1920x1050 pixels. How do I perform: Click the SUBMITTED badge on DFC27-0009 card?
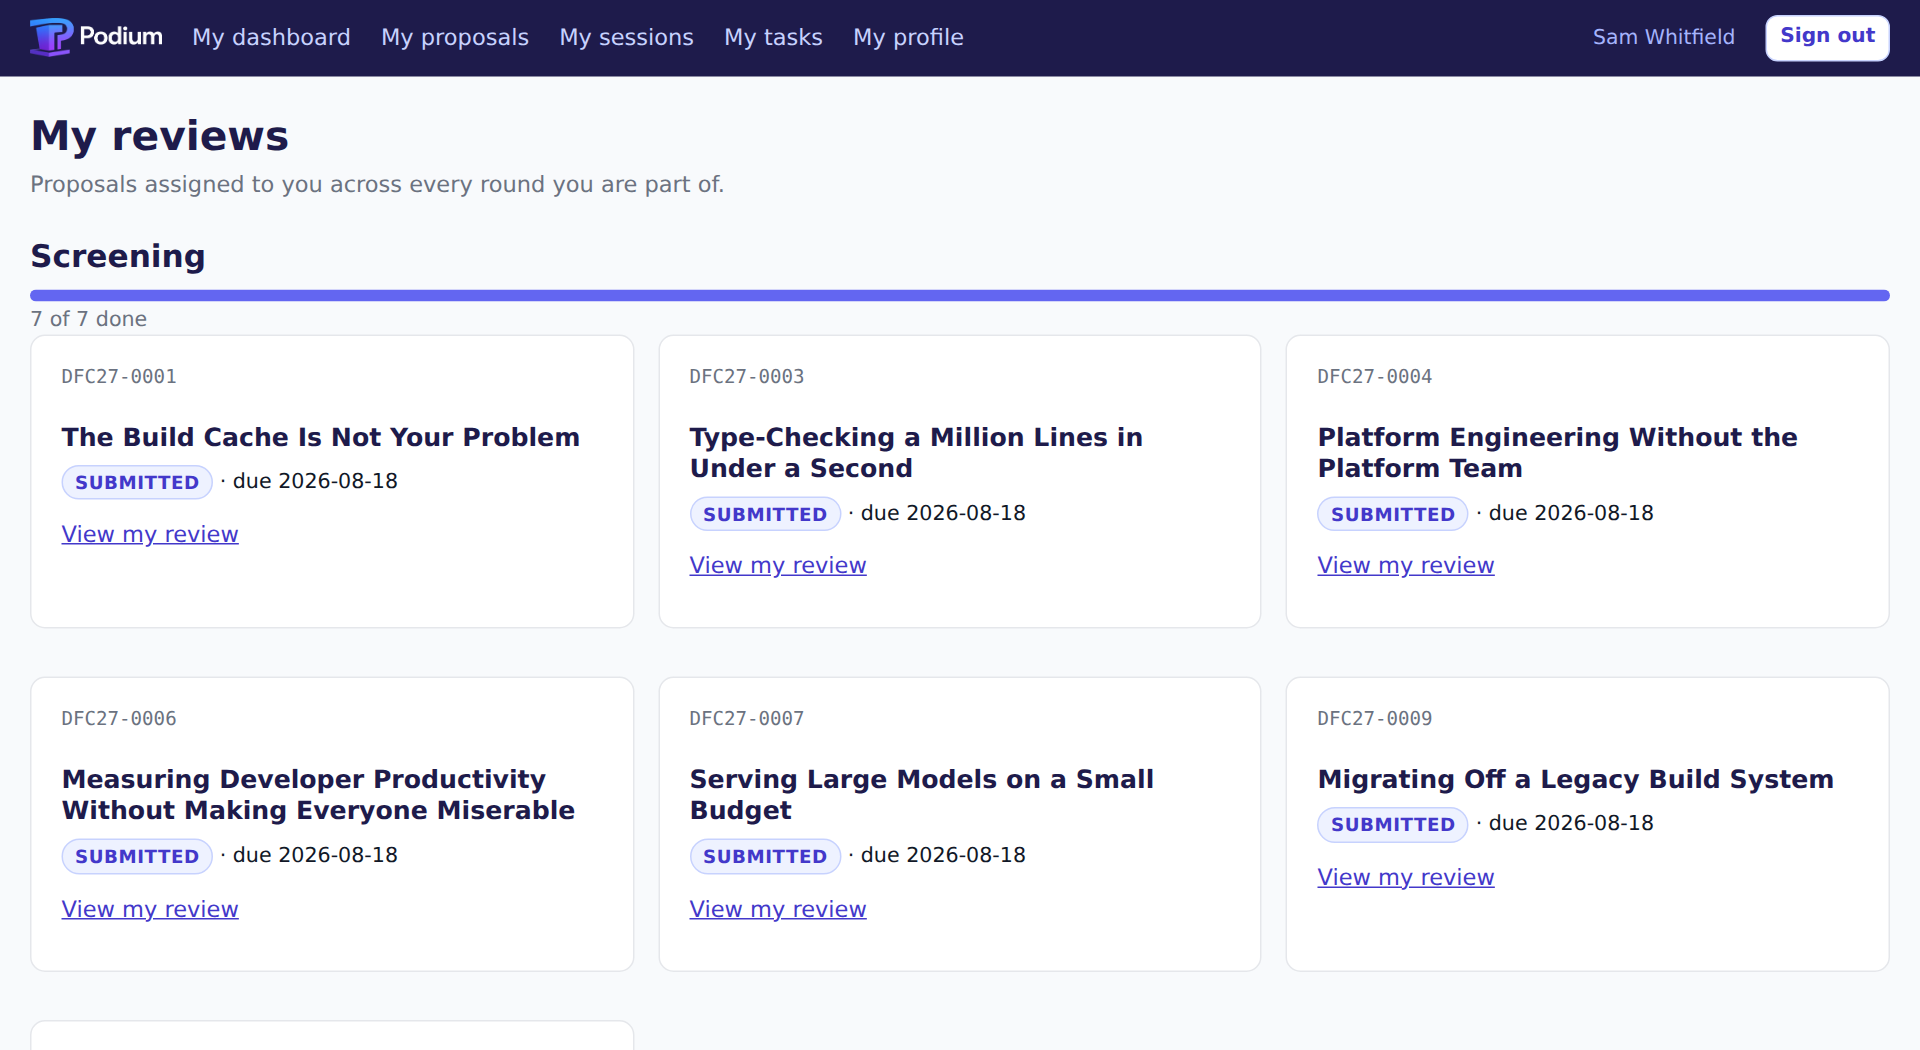(x=1393, y=824)
